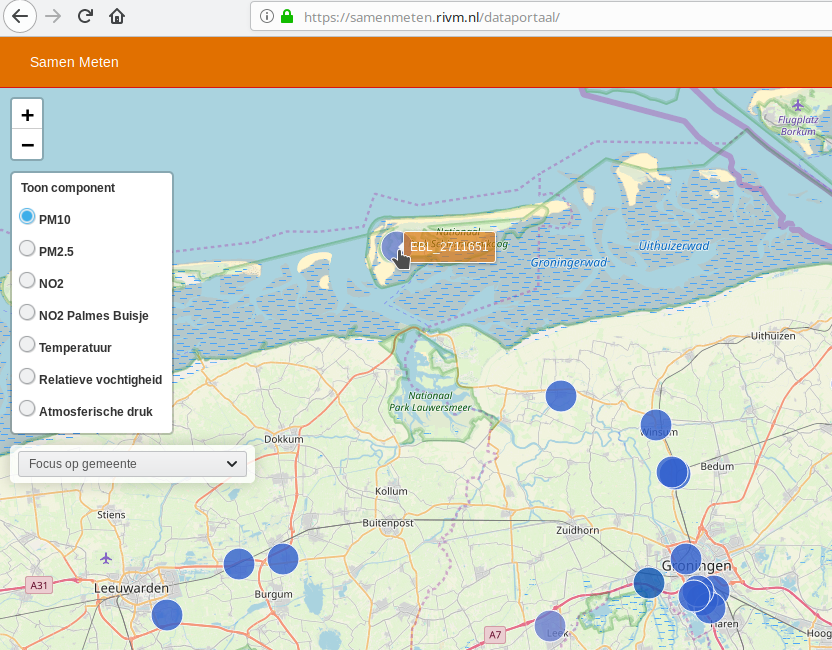Click the green padlock security icon
The height and width of the screenshot is (650, 832).
pyautogui.click(x=287, y=16)
